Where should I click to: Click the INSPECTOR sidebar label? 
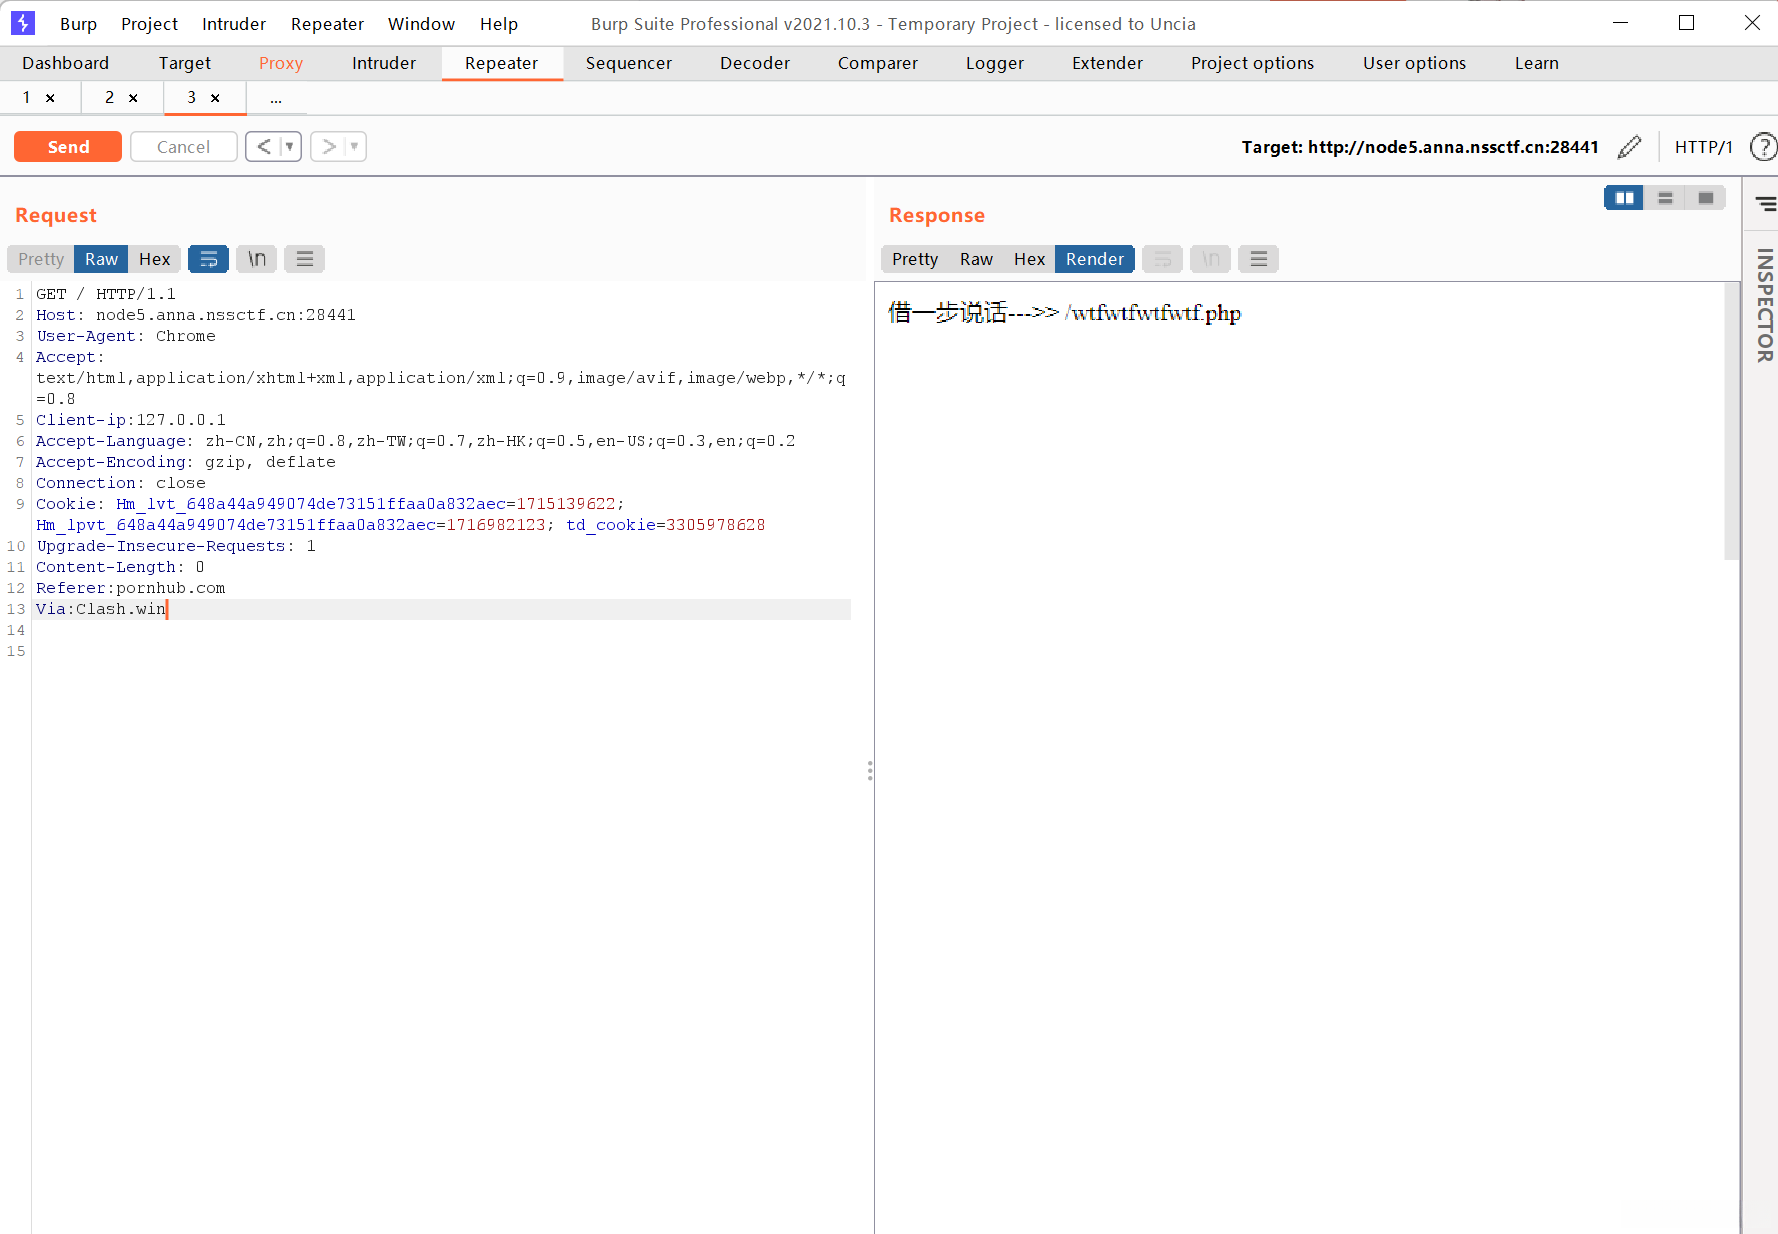[x=1765, y=305]
